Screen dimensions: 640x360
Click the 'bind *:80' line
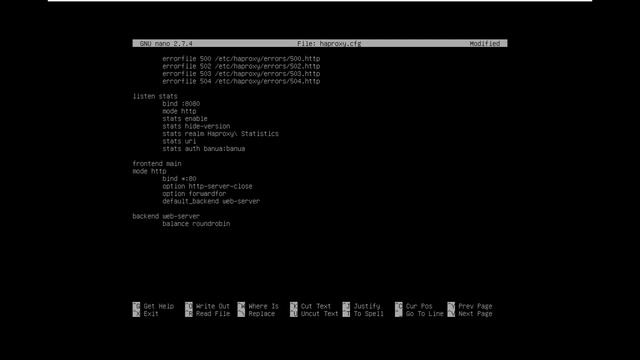(x=179, y=179)
